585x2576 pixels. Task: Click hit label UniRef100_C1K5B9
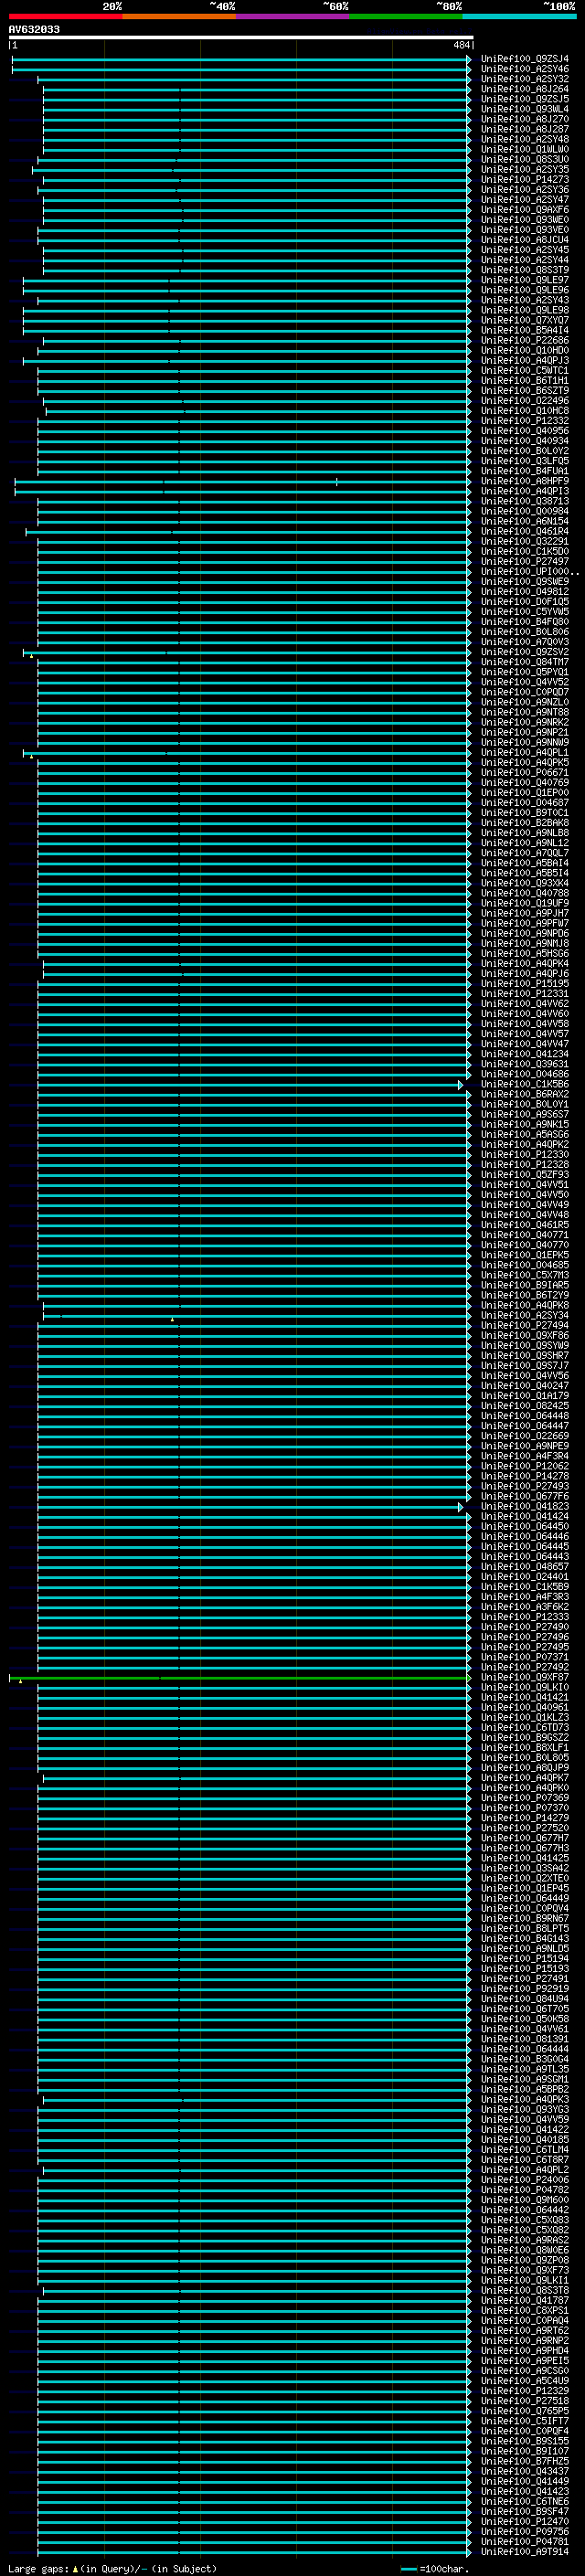tap(525, 1587)
